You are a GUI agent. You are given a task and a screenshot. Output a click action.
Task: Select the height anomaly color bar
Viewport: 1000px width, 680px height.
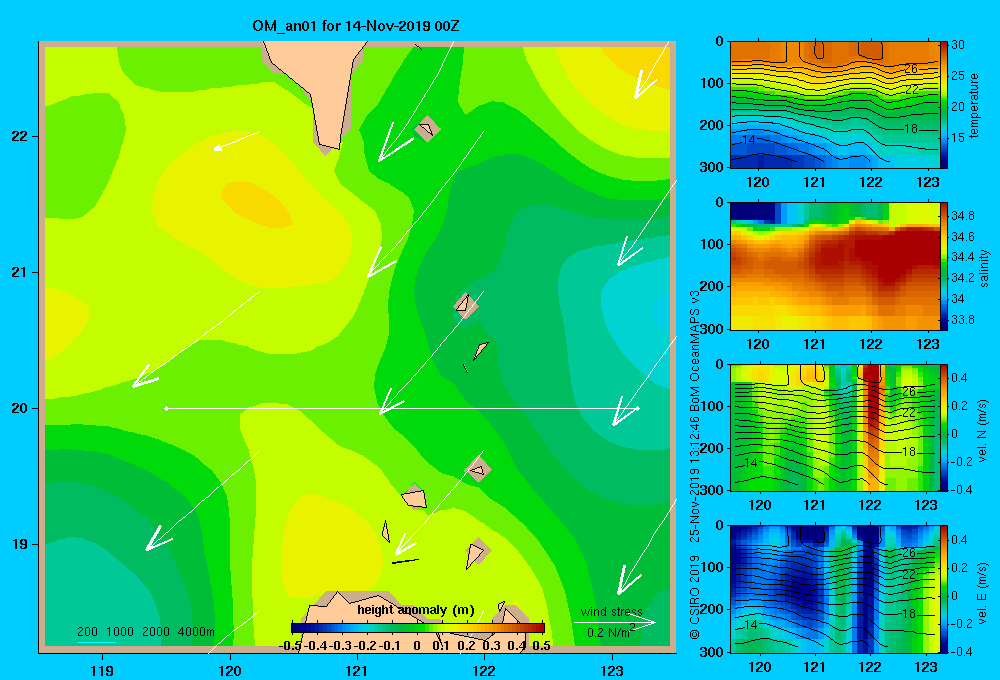coord(418,628)
